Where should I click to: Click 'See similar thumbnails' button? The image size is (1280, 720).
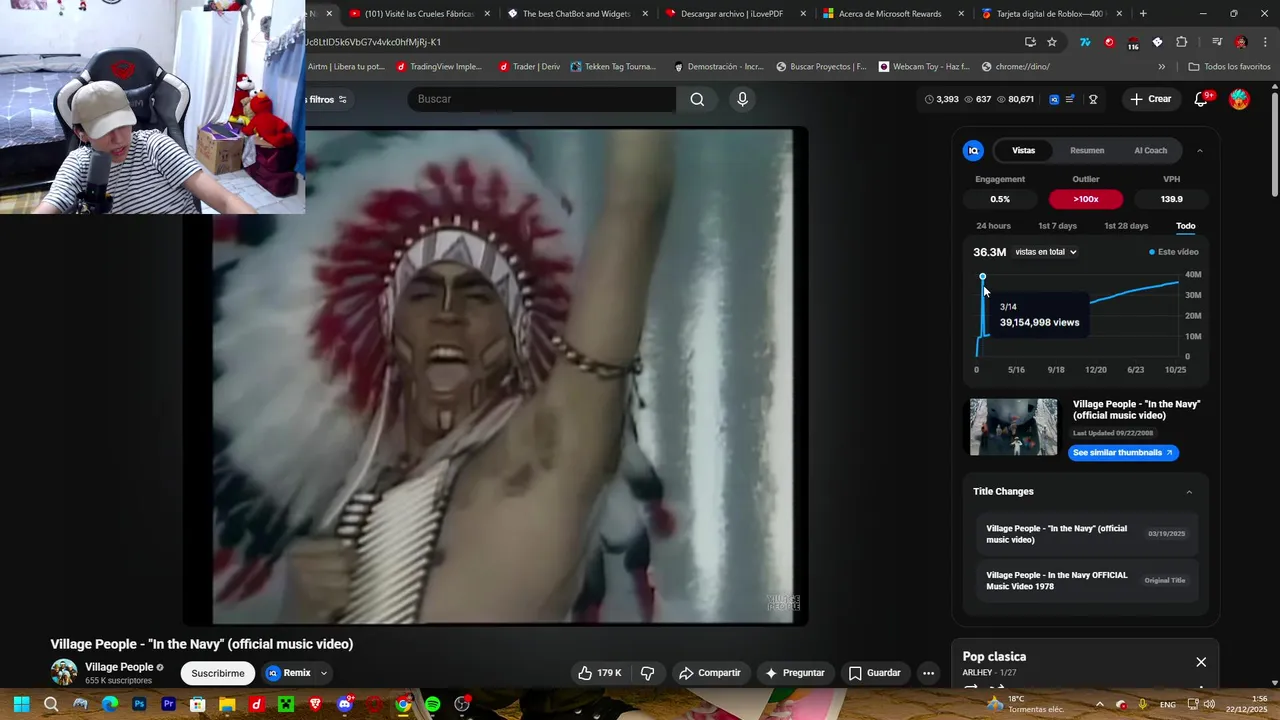(x=1123, y=453)
